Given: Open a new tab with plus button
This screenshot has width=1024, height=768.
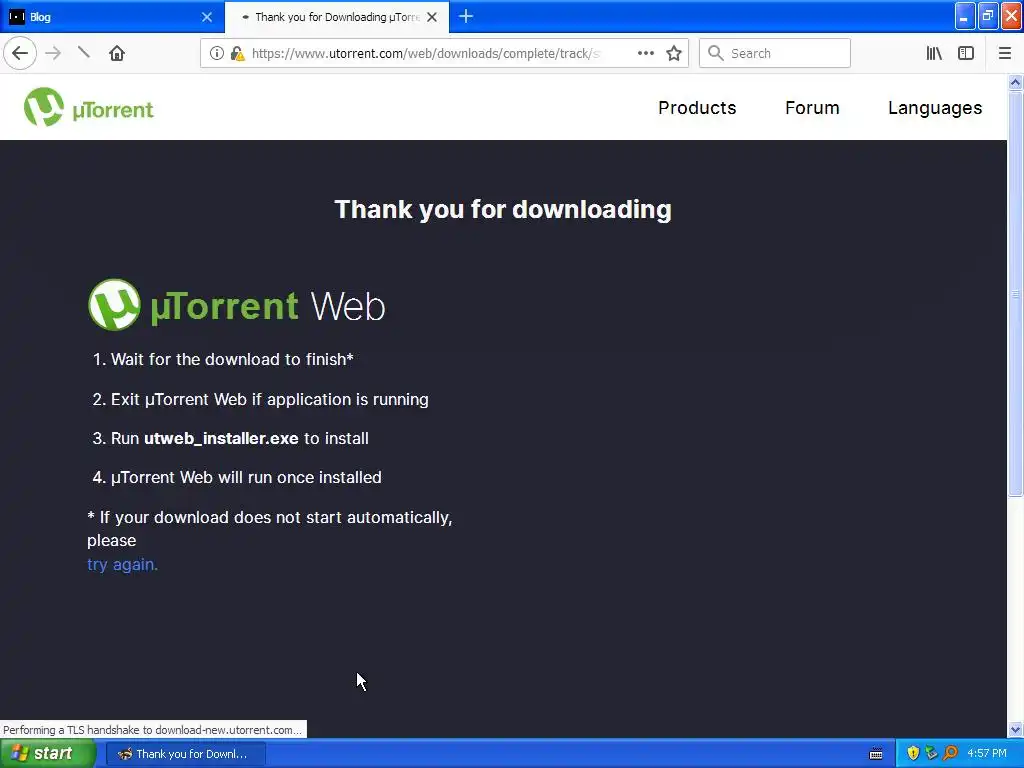Looking at the screenshot, I should [x=466, y=16].
